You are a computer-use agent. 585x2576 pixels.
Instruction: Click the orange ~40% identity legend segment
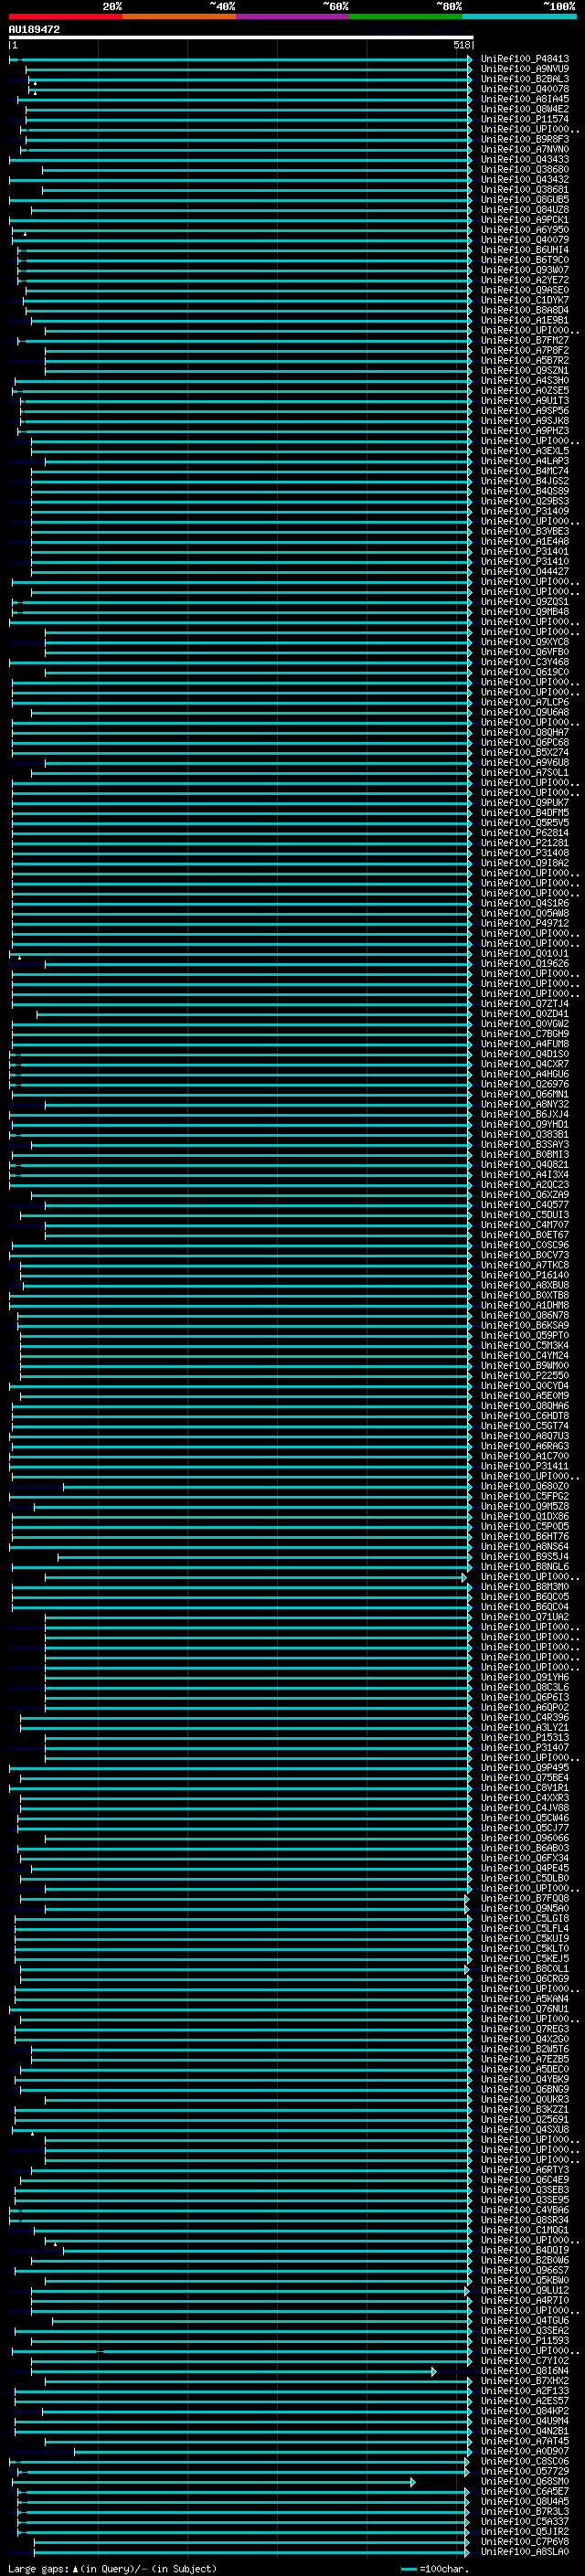179,17
